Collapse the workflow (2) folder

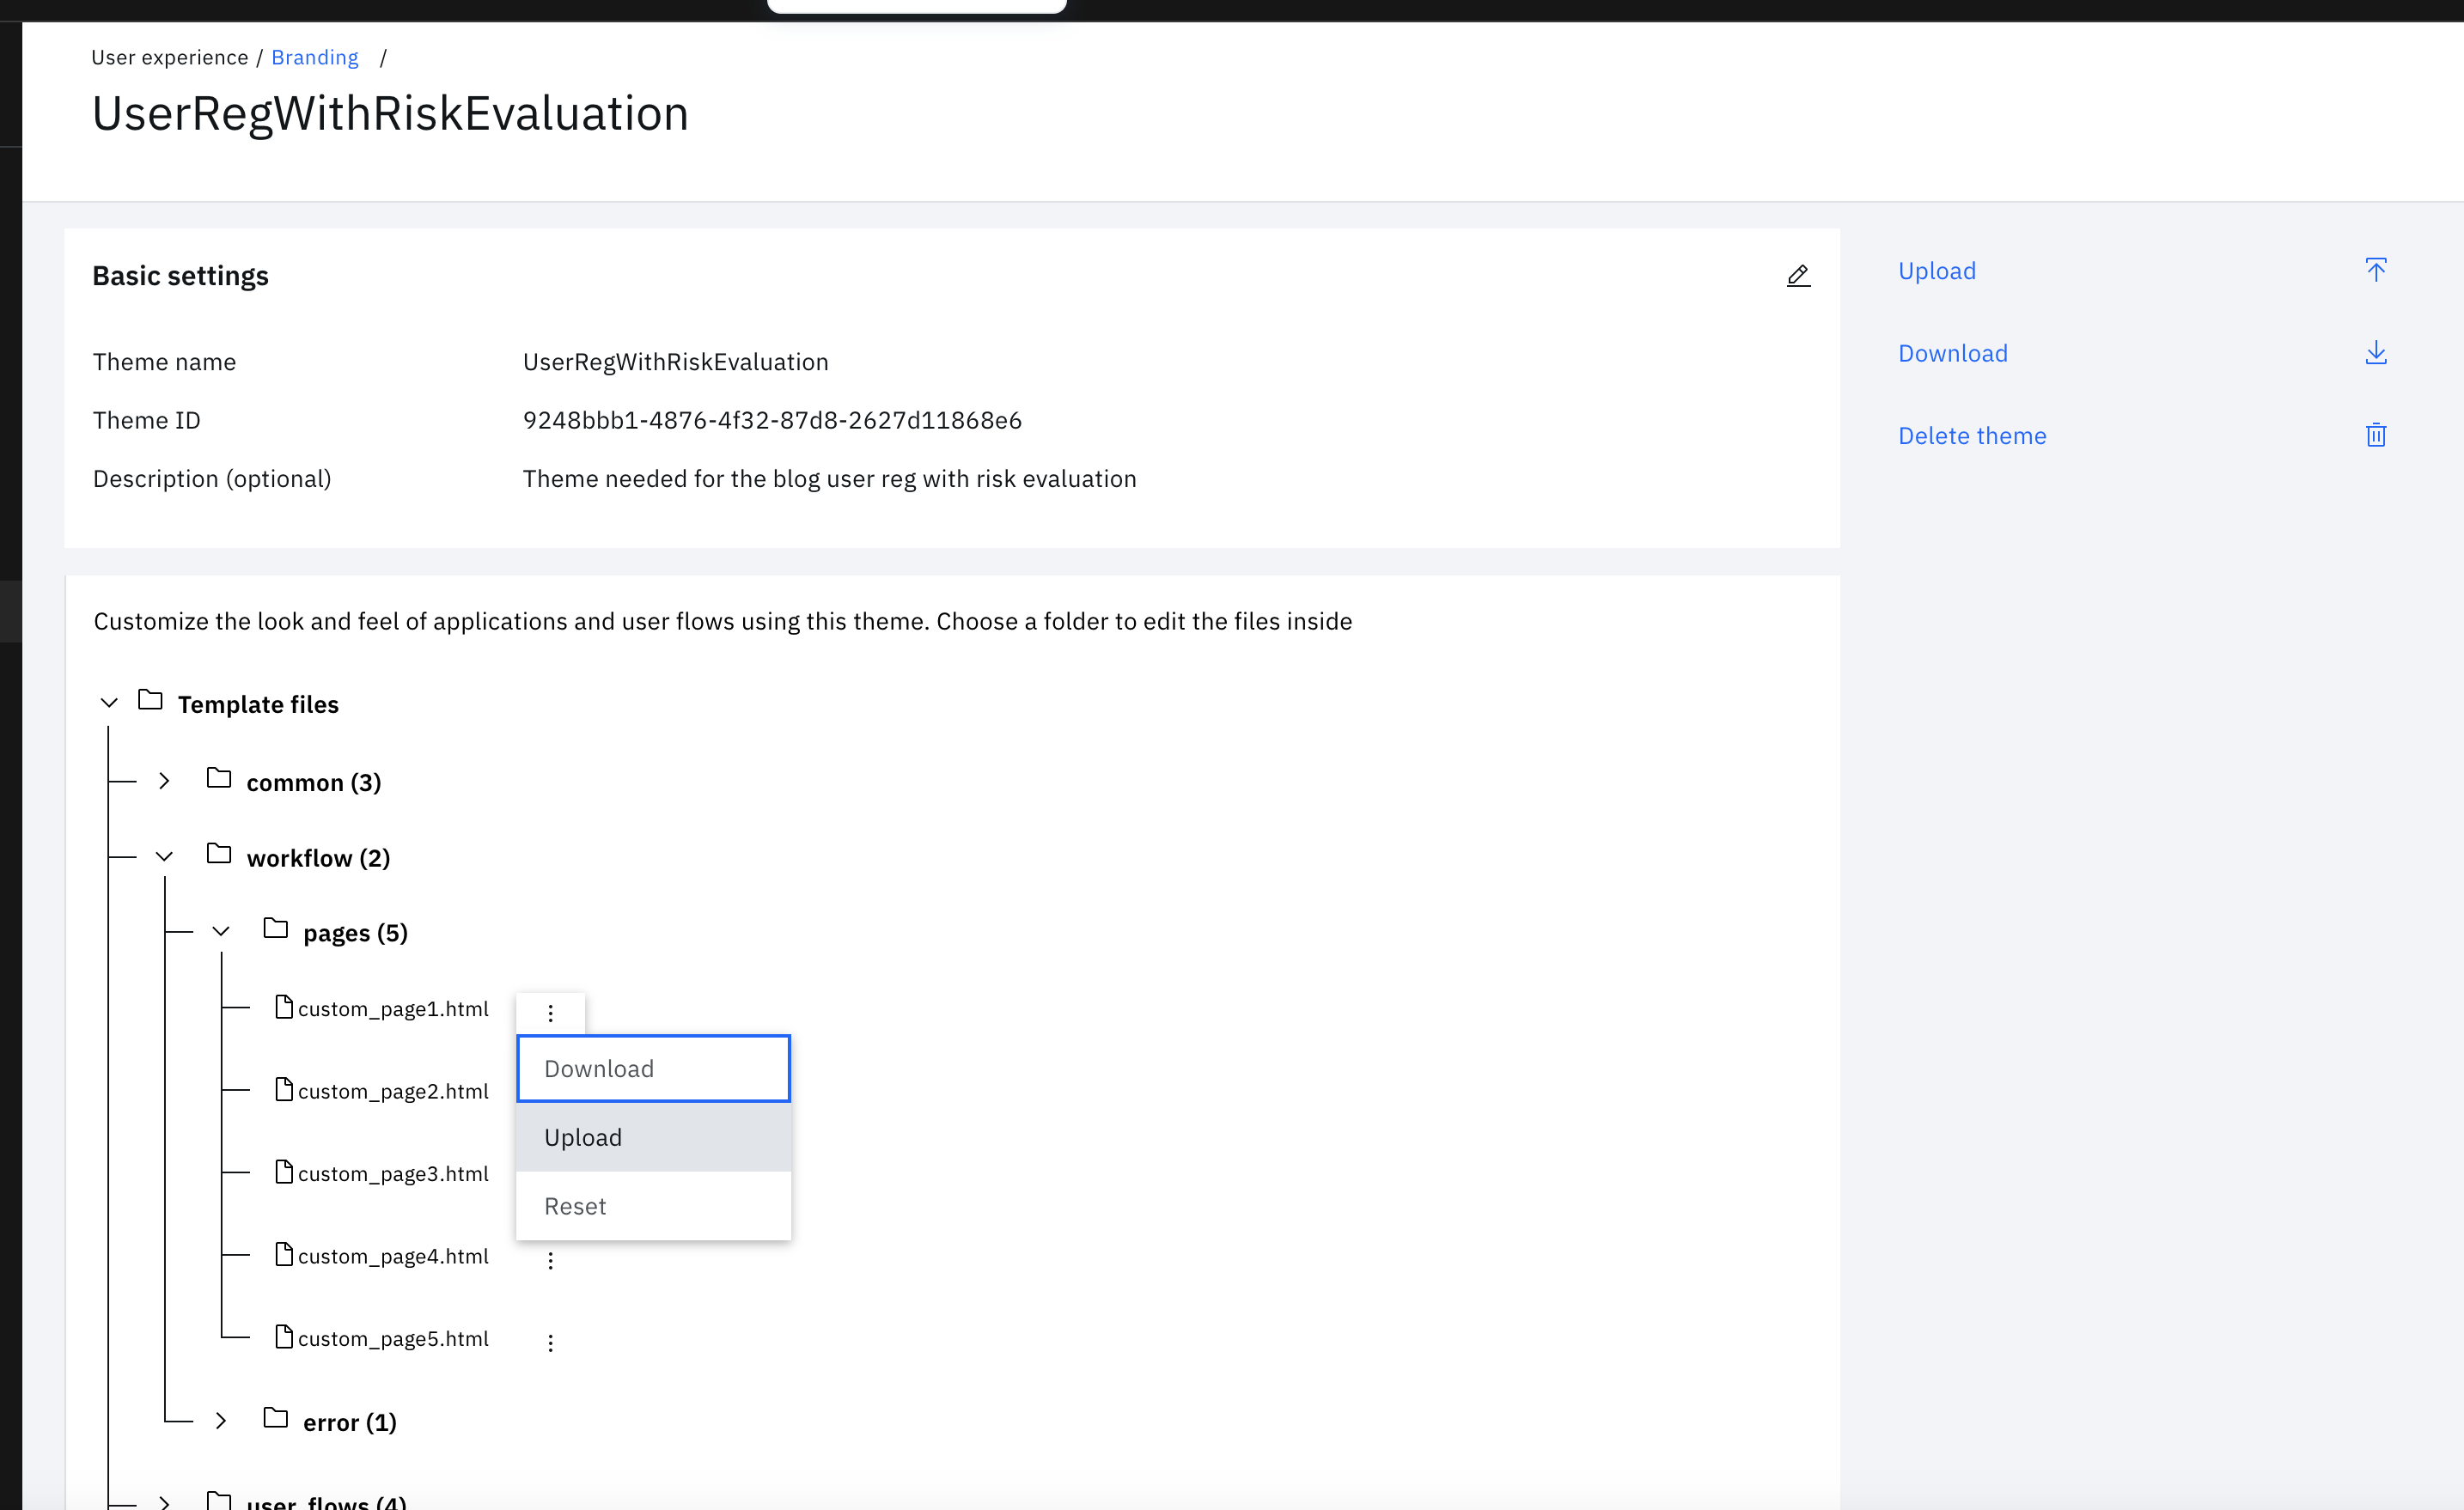(x=165, y=857)
